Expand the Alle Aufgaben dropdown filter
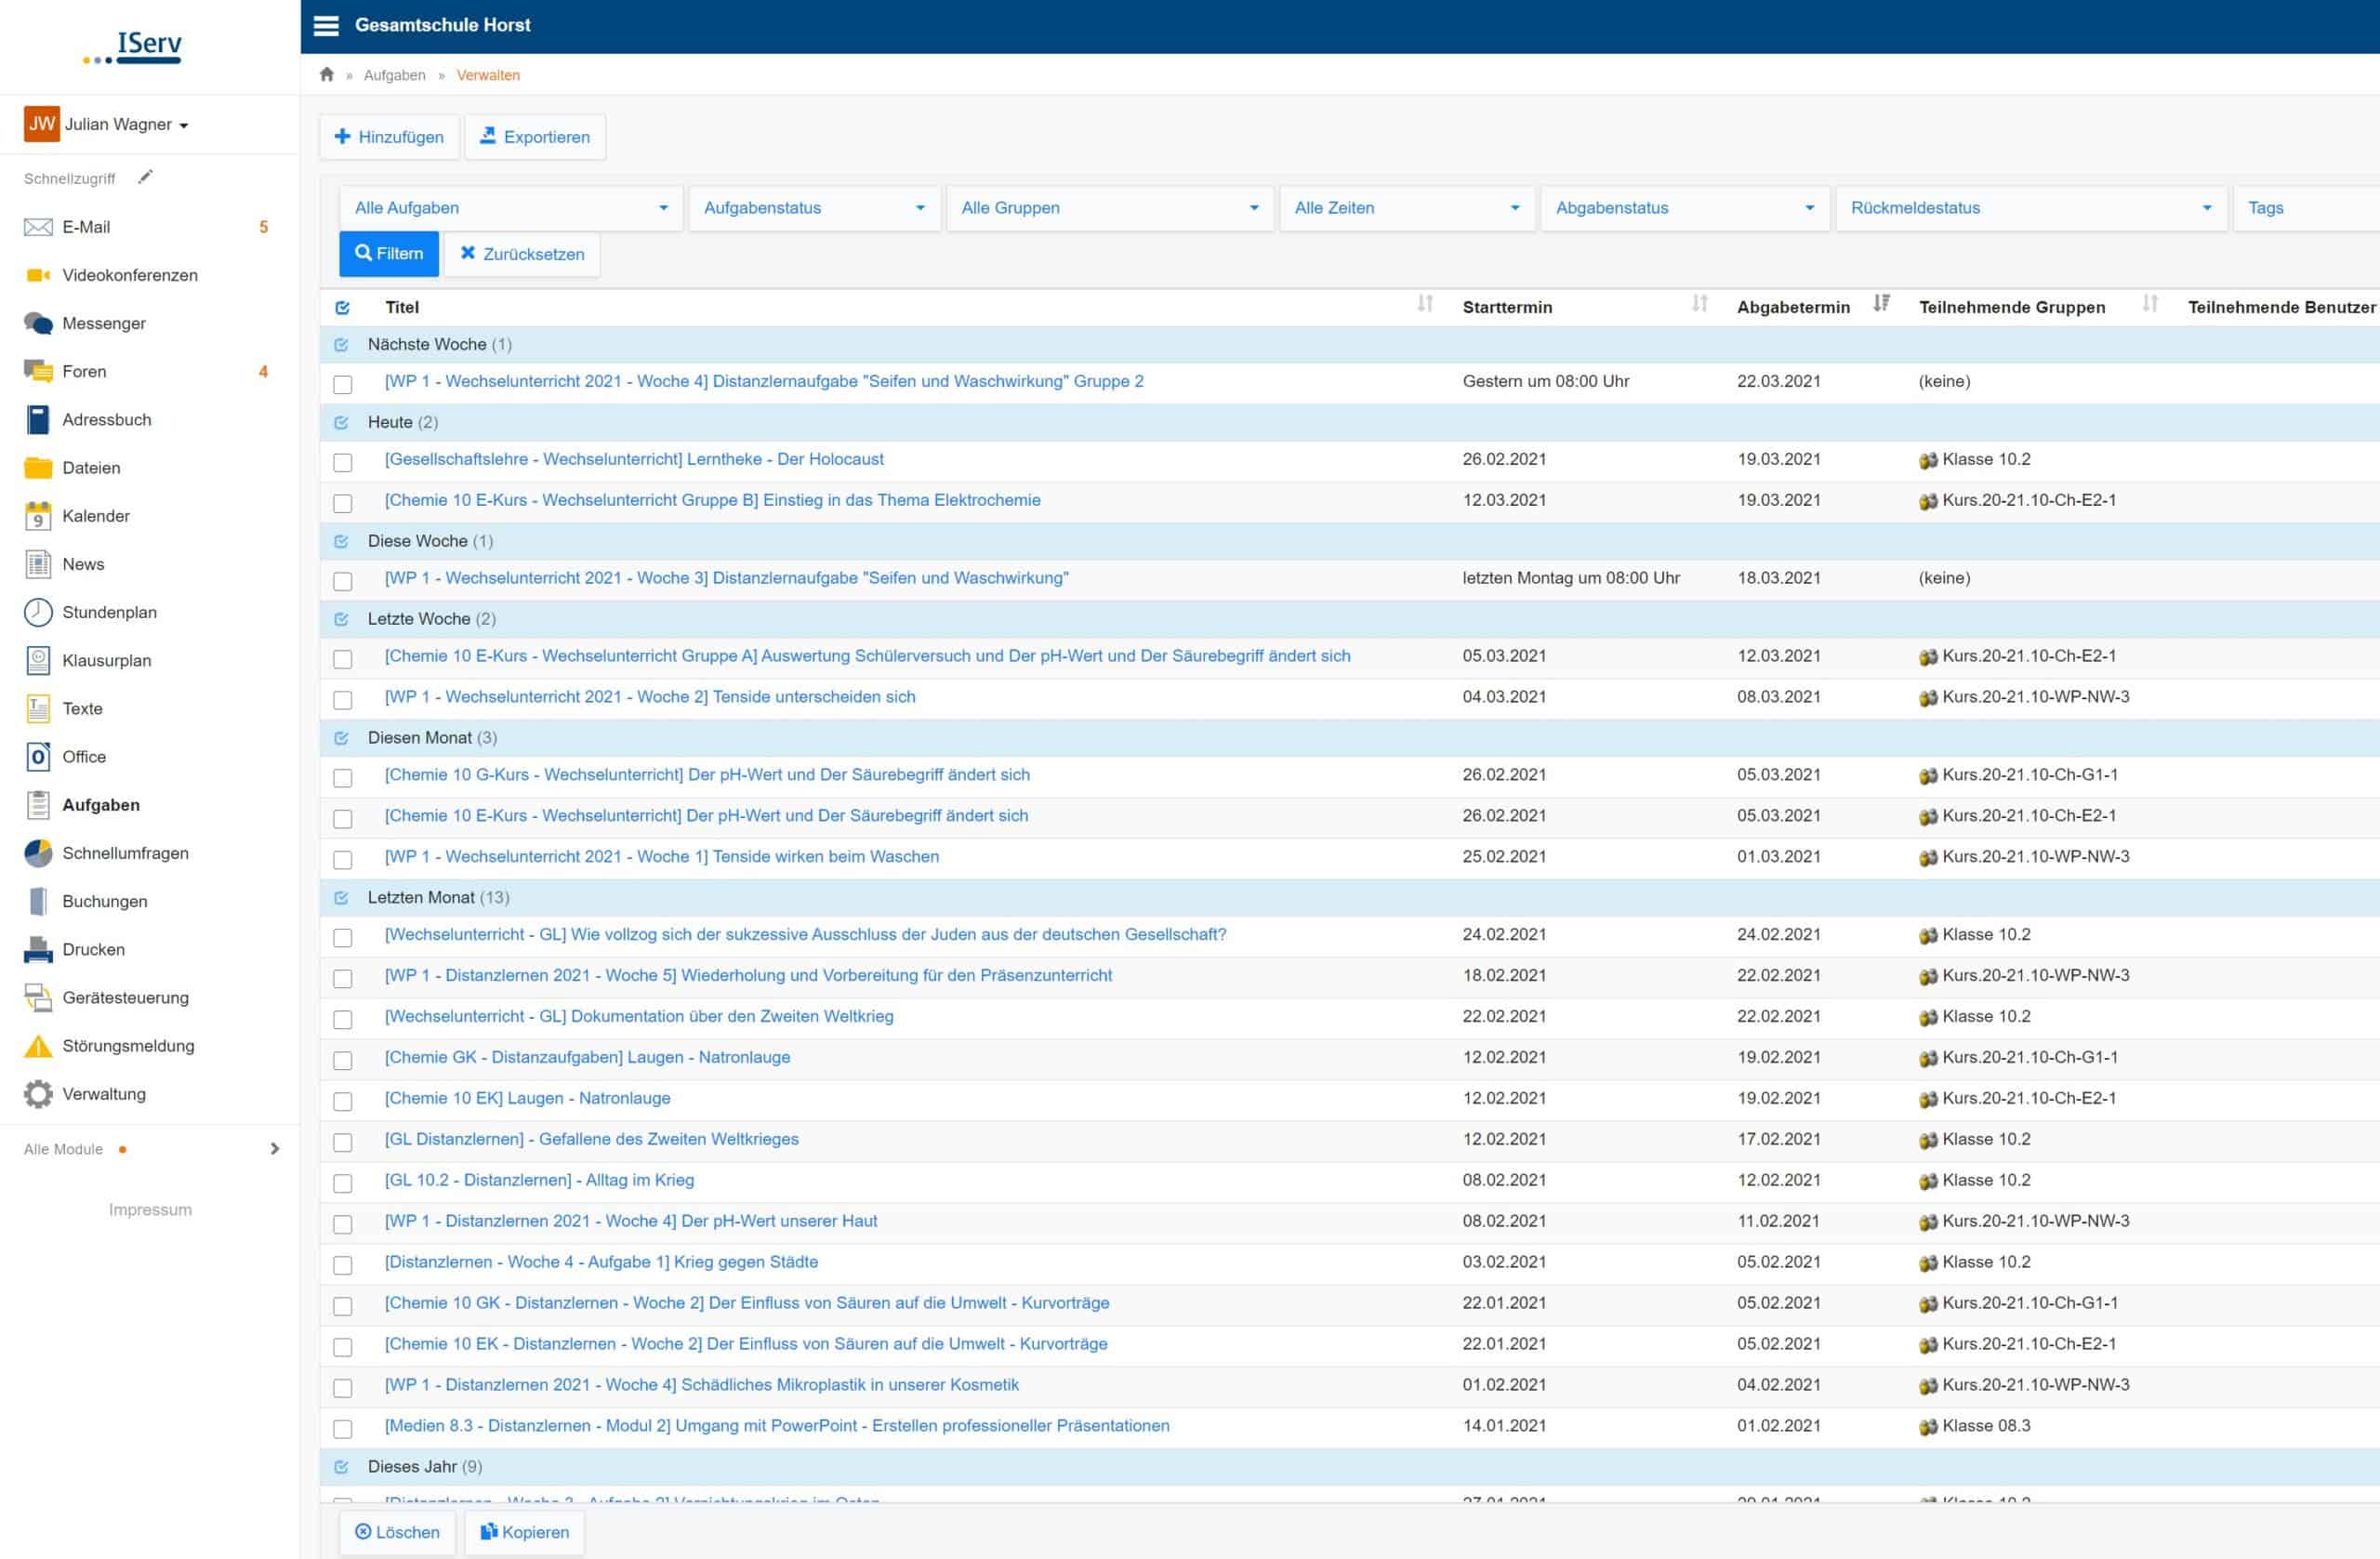Viewport: 2380px width, 1559px height. click(x=511, y=208)
